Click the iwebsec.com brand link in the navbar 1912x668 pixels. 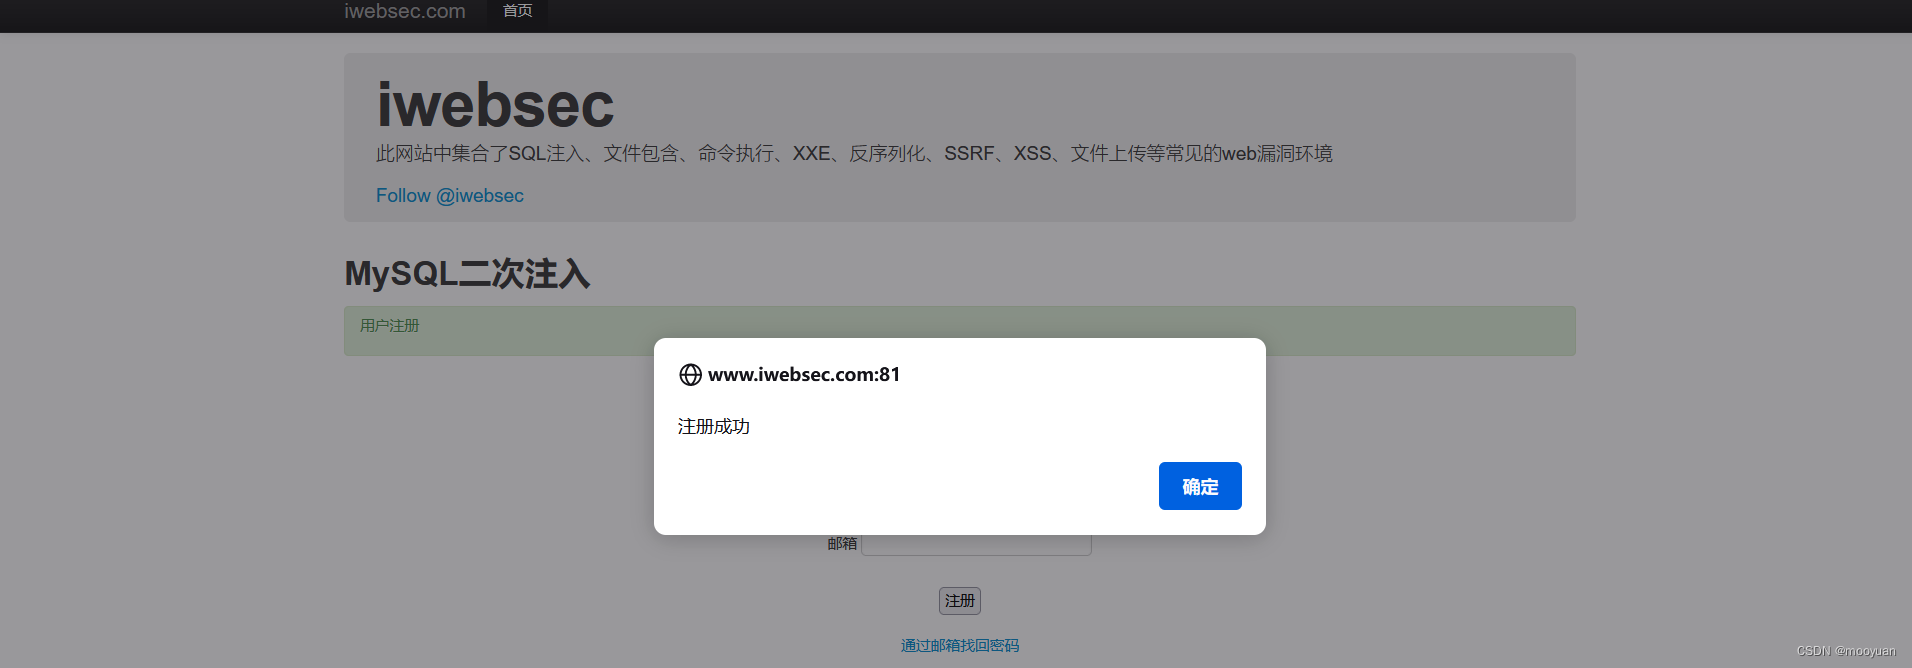pos(405,11)
